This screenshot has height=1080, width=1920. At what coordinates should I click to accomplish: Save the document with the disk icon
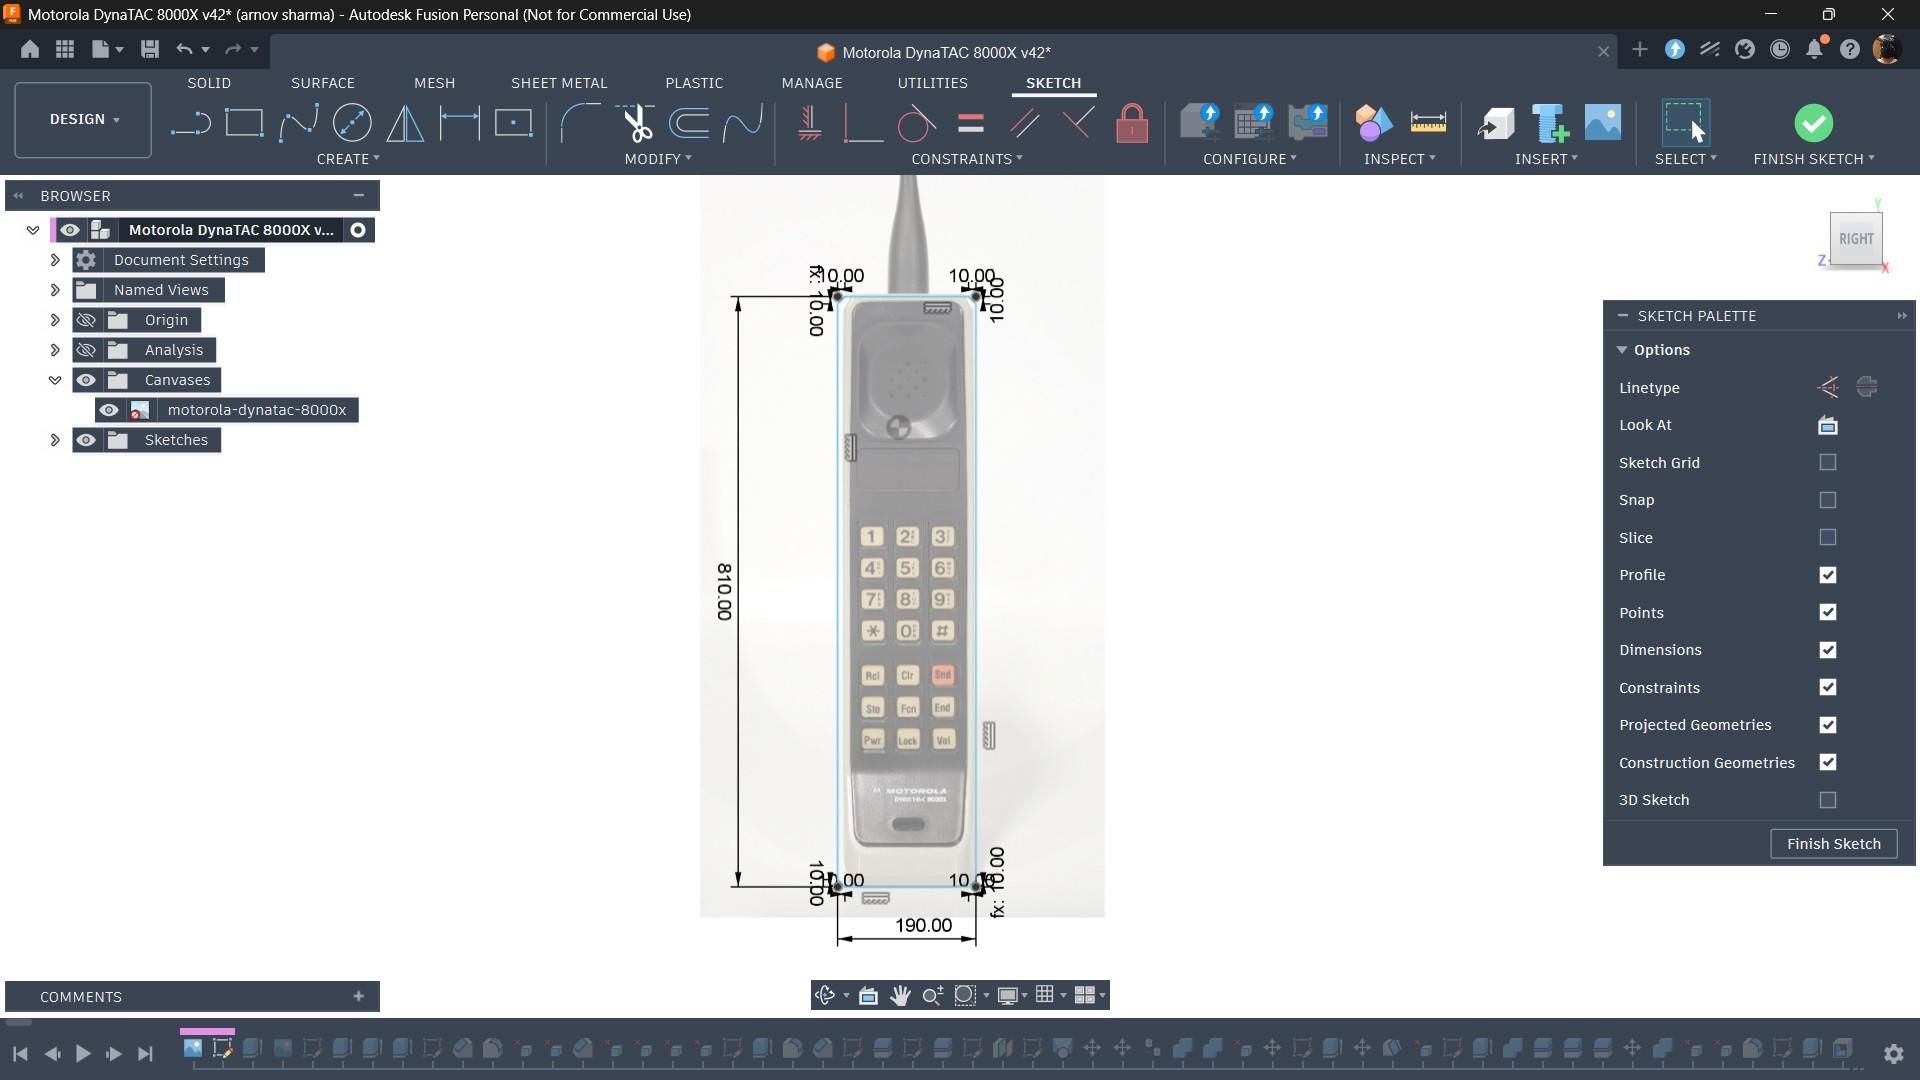pyautogui.click(x=150, y=49)
